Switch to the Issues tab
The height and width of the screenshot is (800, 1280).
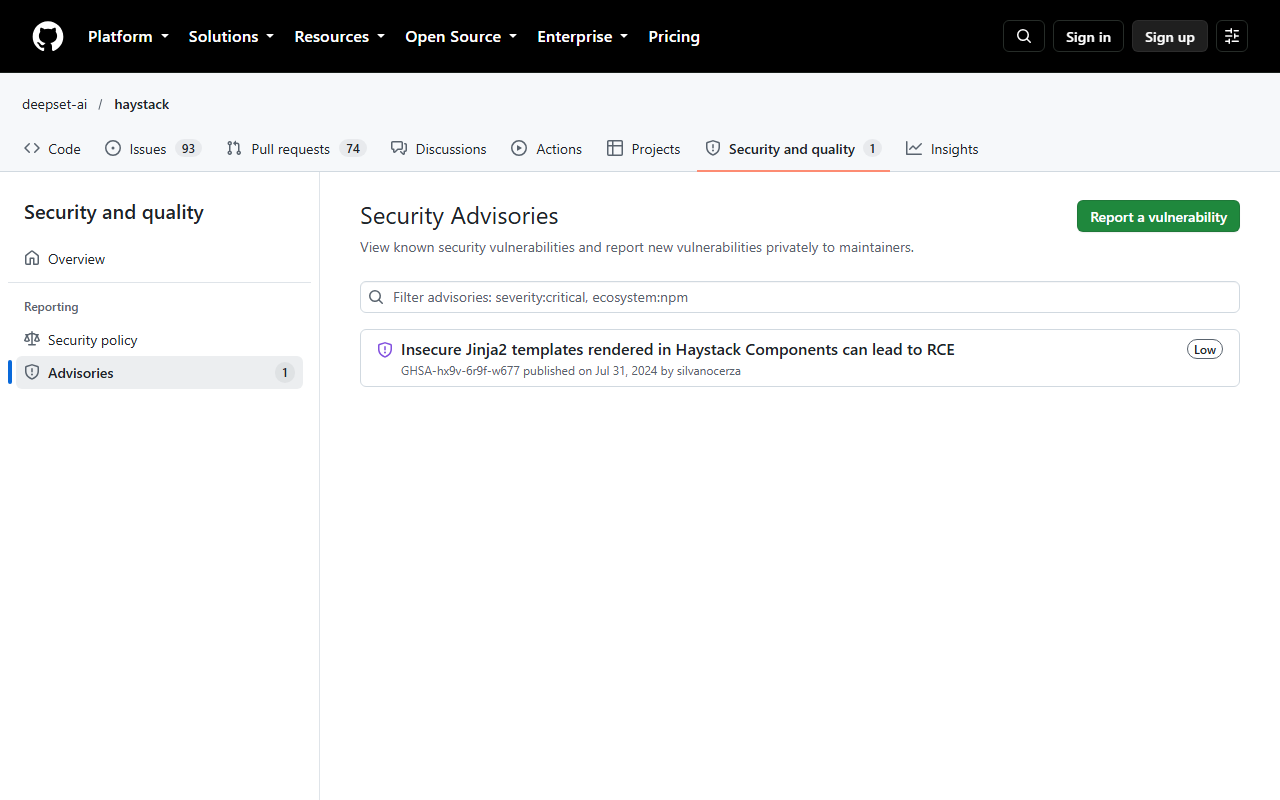coord(153,149)
